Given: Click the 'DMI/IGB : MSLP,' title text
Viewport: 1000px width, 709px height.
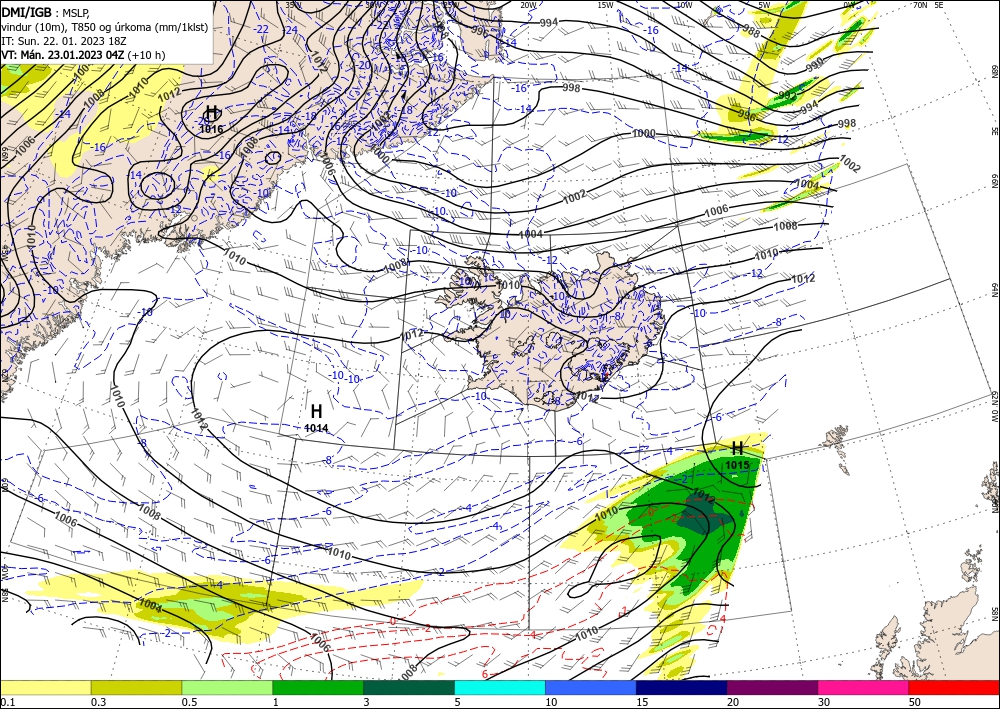Looking at the screenshot, I should point(45,11).
